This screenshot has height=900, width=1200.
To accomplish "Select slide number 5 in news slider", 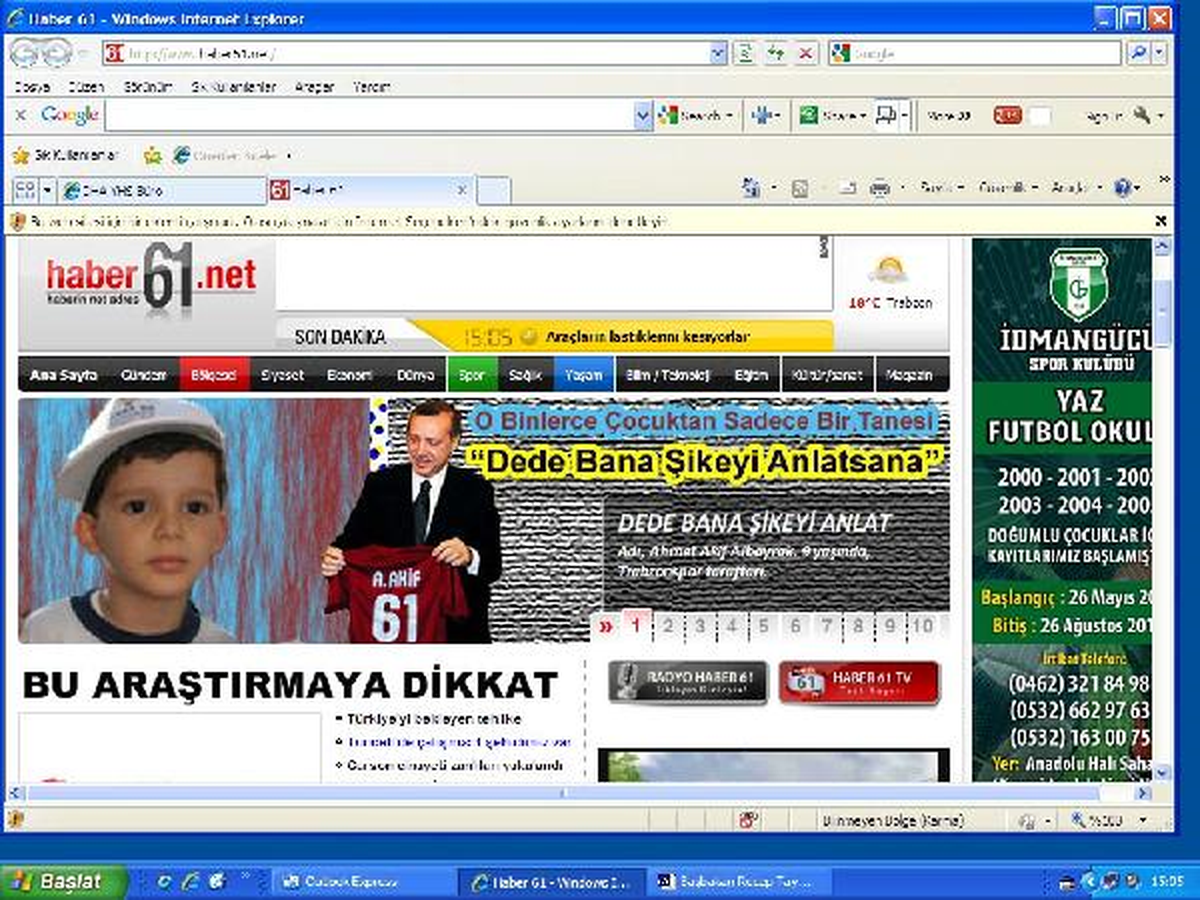I will pos(764,626).
